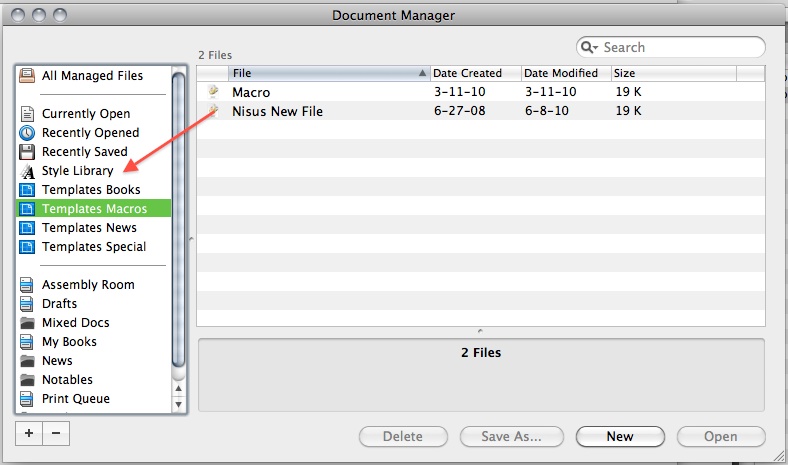Screen dimensions: 788x465
Task: Add a new group with plus button
Action: tap(29, 433)
